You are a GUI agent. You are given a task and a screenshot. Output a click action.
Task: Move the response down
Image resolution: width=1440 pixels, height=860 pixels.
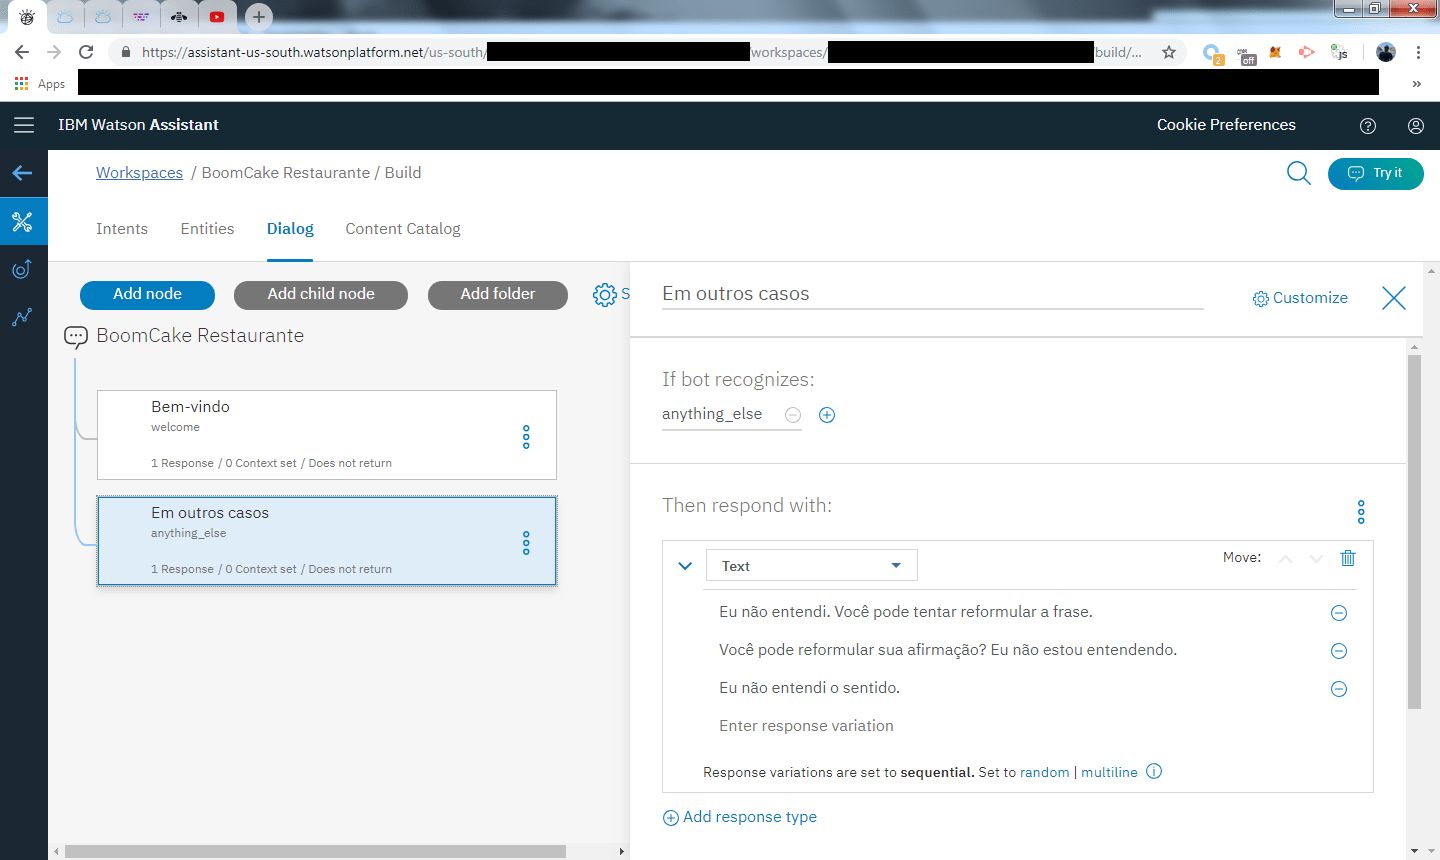1316,559
